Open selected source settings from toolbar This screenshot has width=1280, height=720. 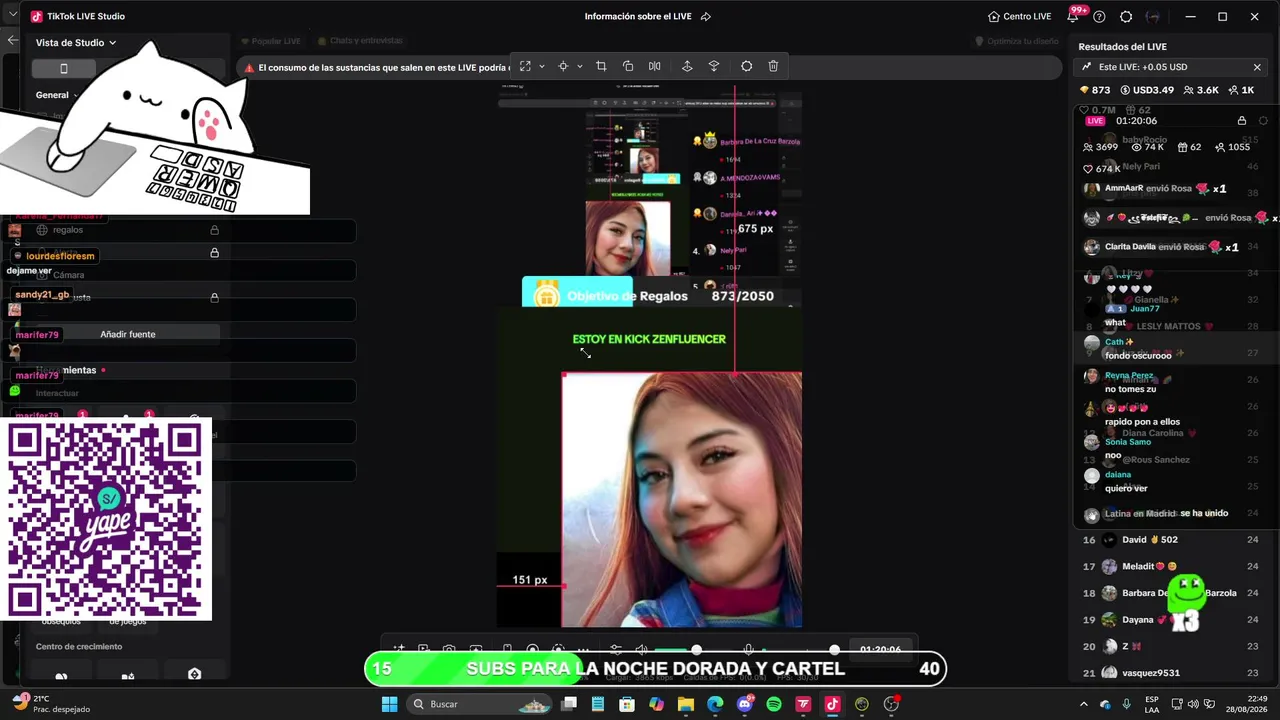(746, 66)
